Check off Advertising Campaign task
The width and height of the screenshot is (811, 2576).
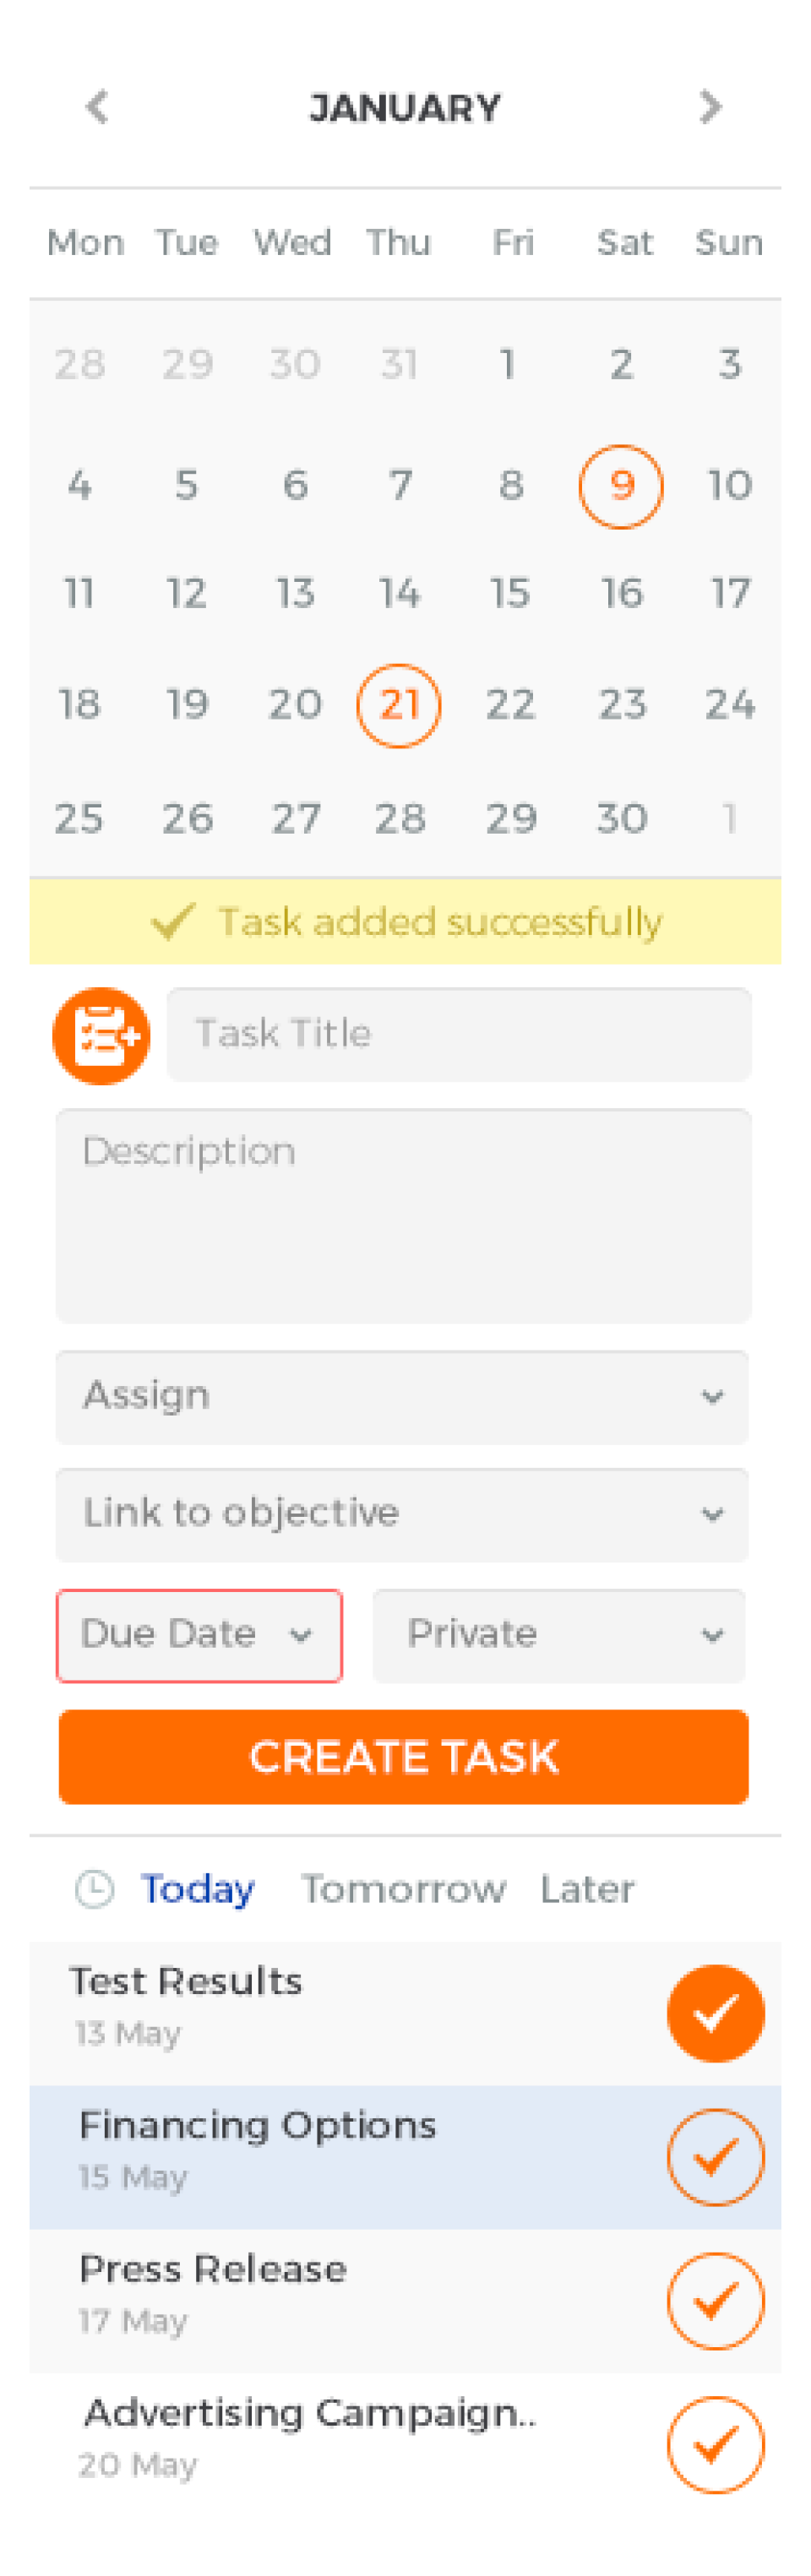coord(716,2445)
